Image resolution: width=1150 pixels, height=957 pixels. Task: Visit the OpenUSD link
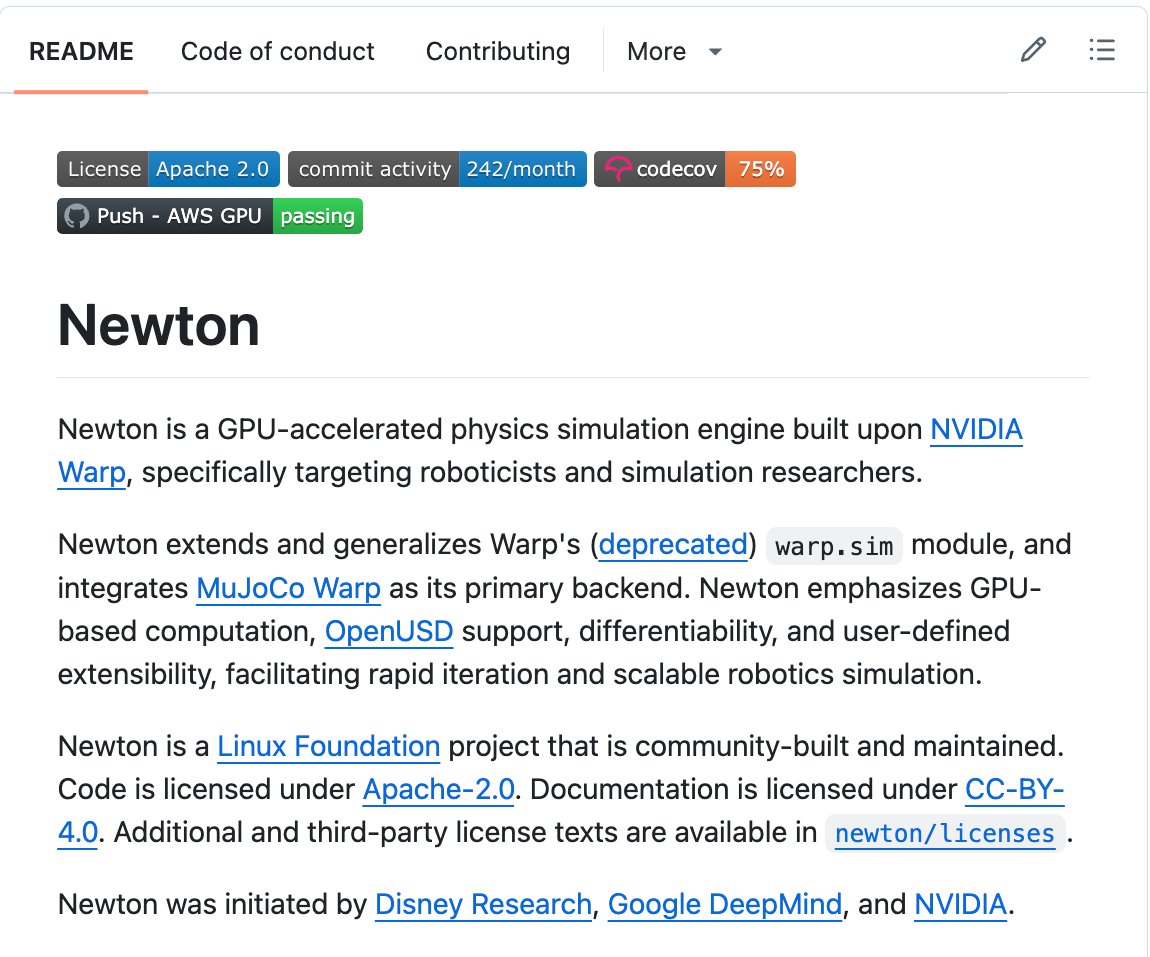coord(389,631)
